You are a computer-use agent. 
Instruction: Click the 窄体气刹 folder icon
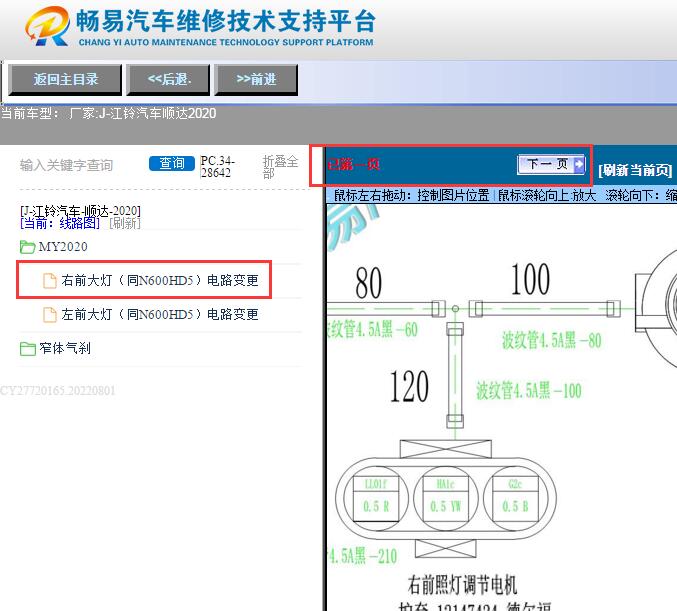click(x=28, y=348)
